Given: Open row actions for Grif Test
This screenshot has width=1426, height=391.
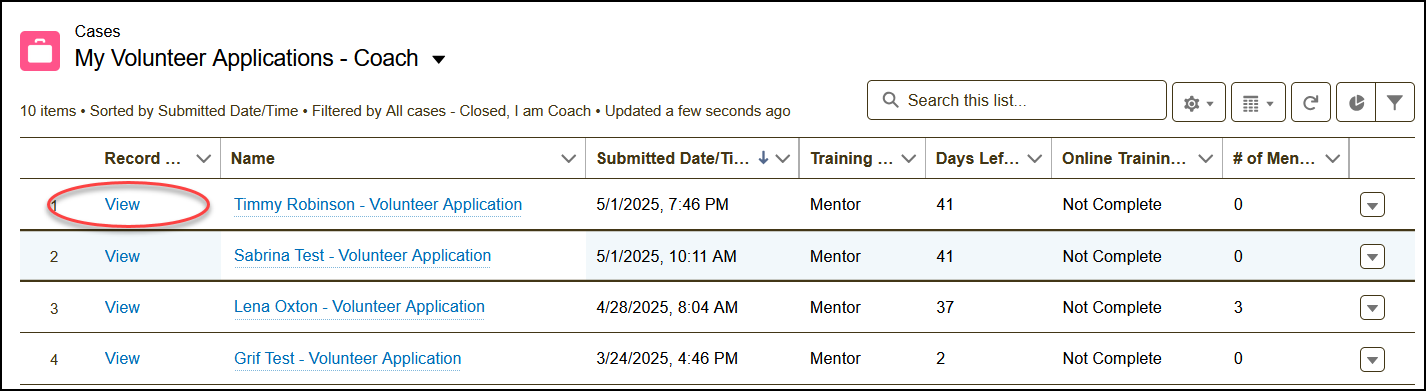Looking at the screenshot, I should (x=1372, y=359).
